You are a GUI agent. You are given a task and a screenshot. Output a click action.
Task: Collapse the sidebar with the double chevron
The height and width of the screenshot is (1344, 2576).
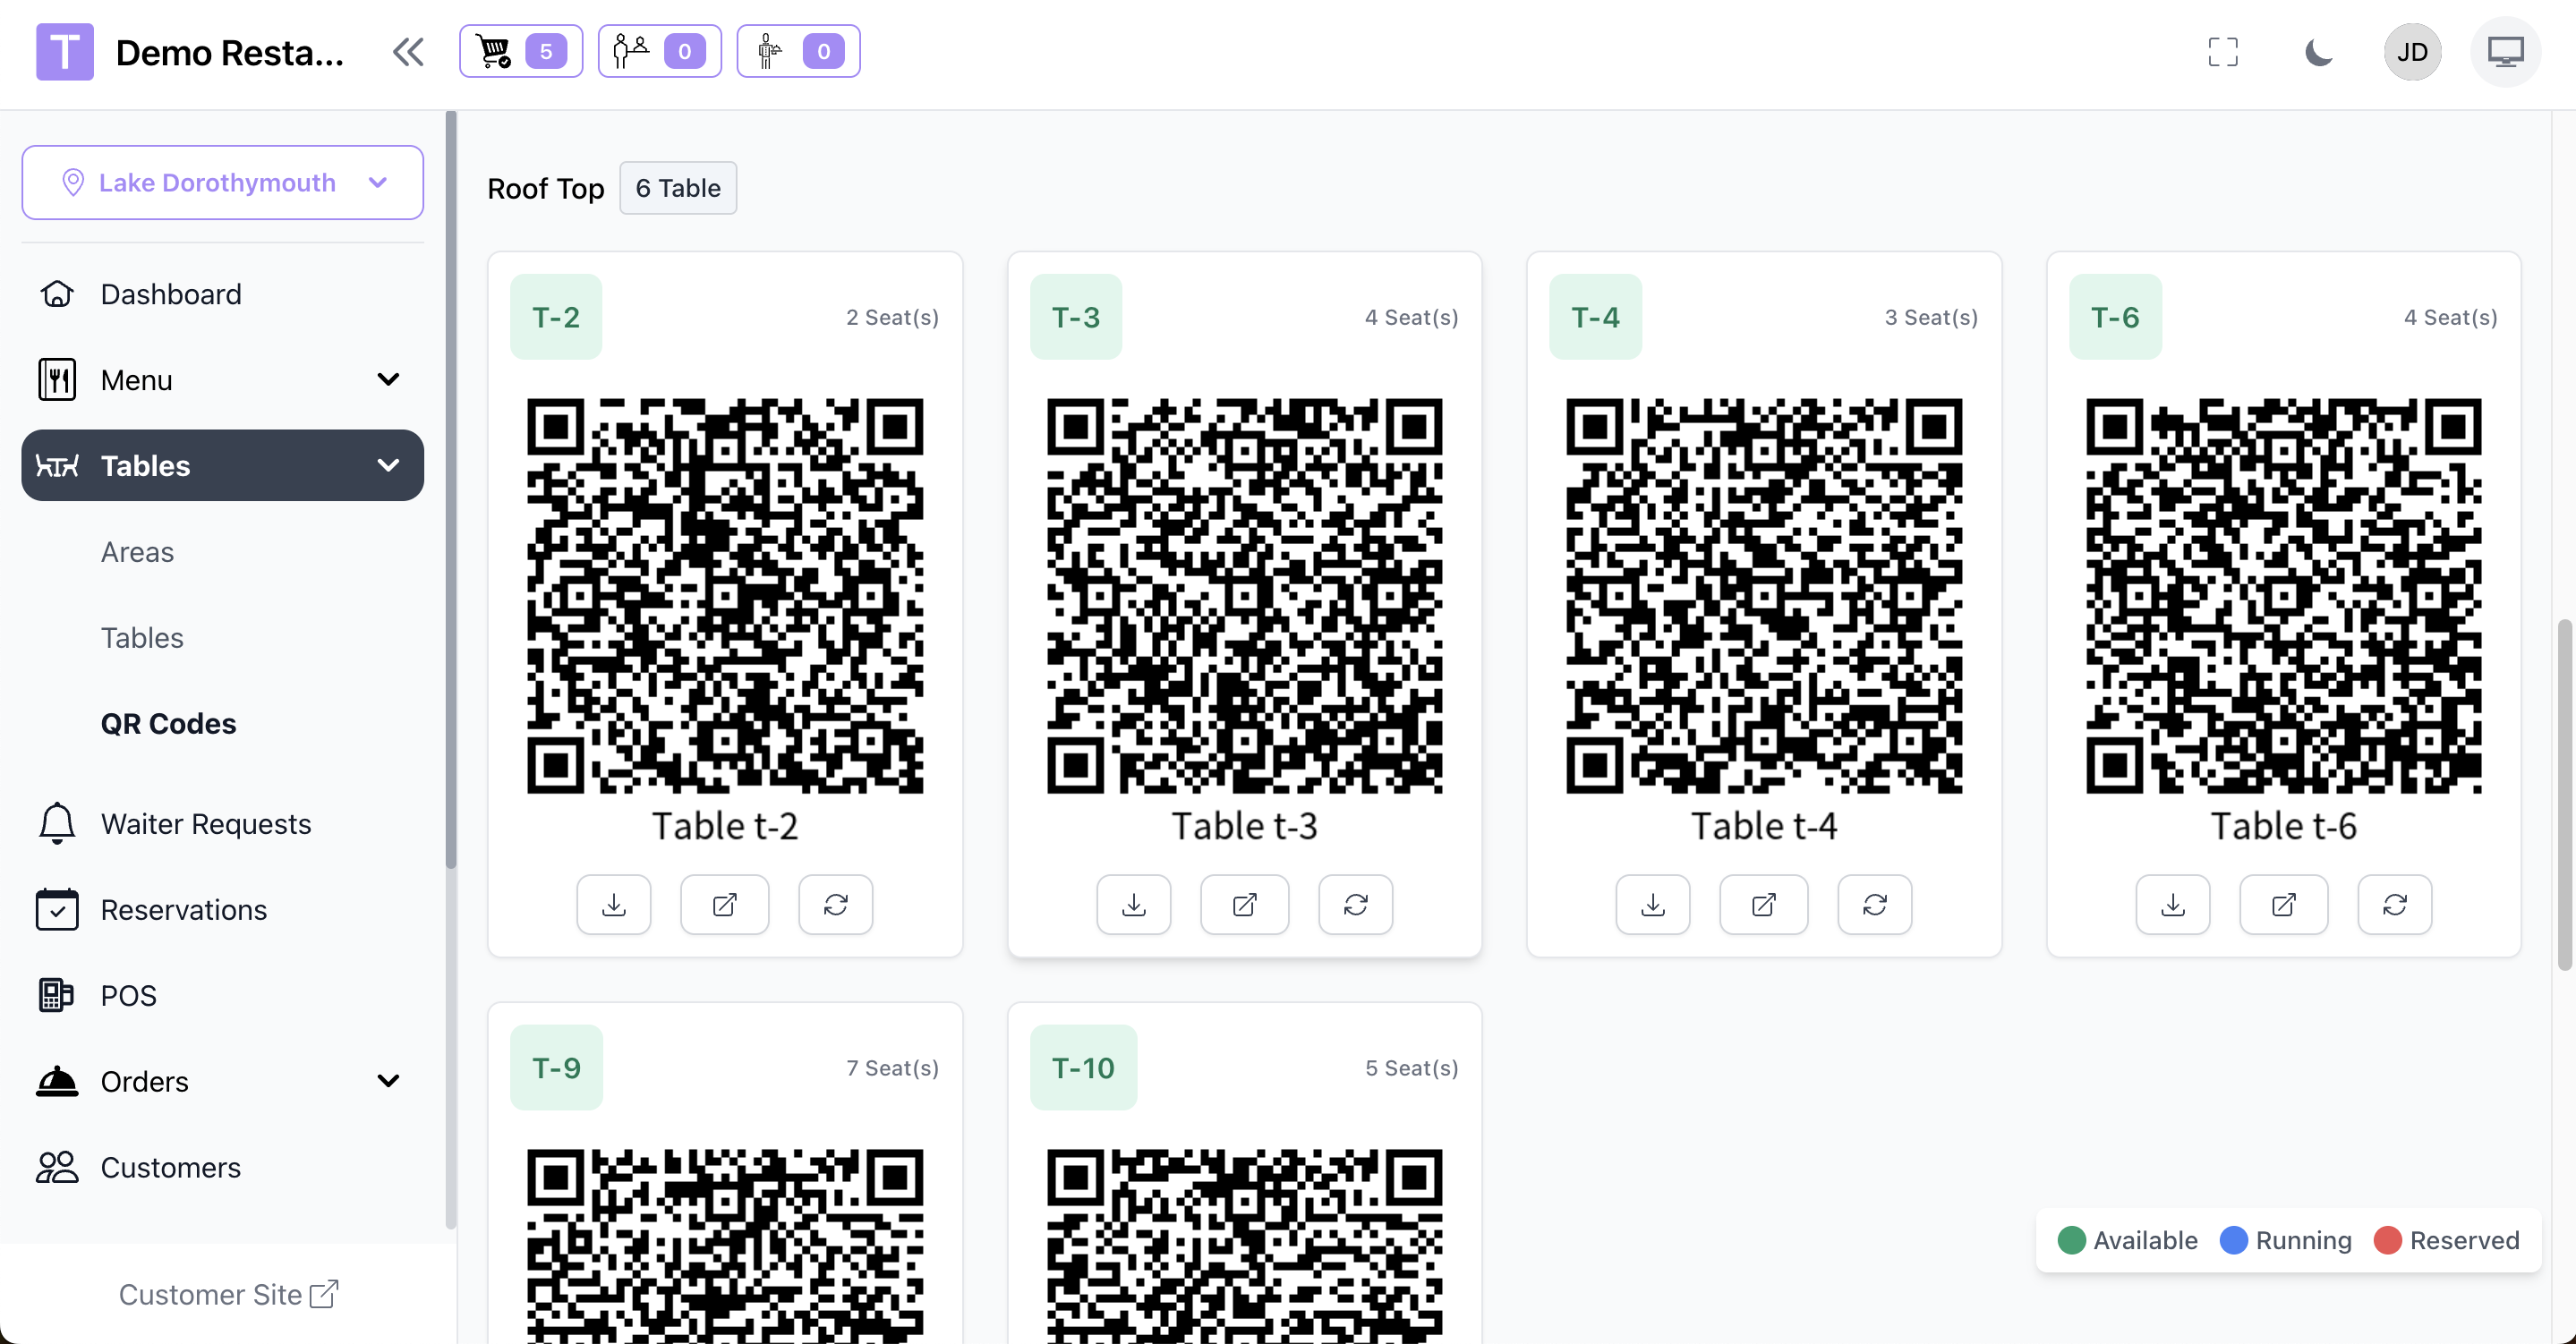[x=408, y=51]
